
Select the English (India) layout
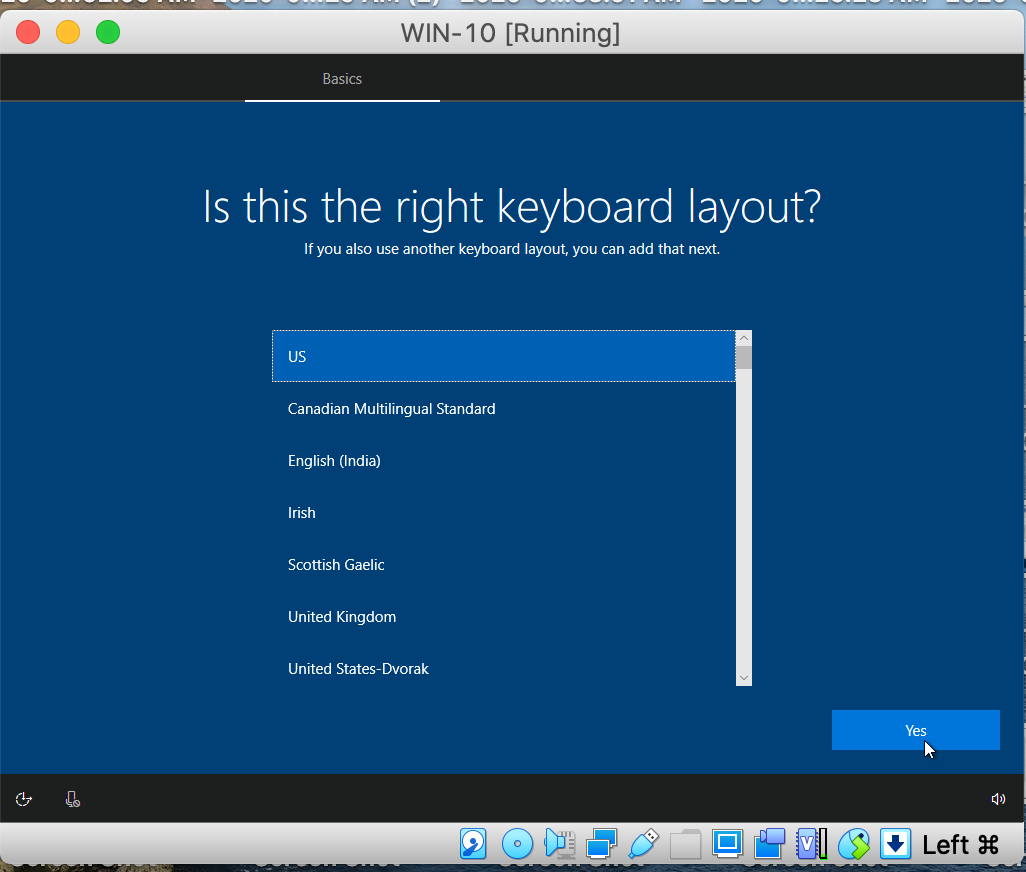click(504, 461)
